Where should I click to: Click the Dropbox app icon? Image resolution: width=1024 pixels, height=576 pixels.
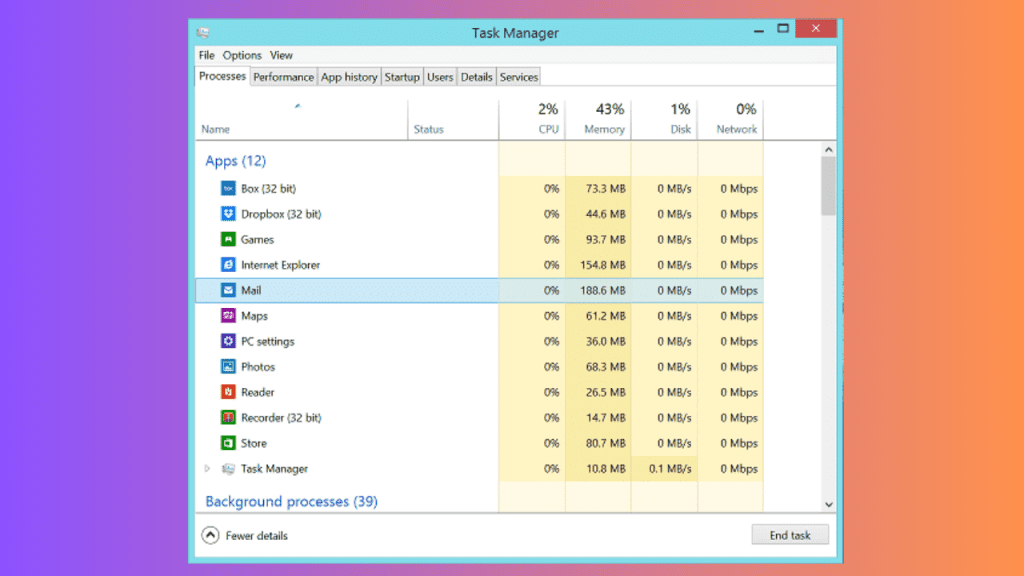click(228, 214)
